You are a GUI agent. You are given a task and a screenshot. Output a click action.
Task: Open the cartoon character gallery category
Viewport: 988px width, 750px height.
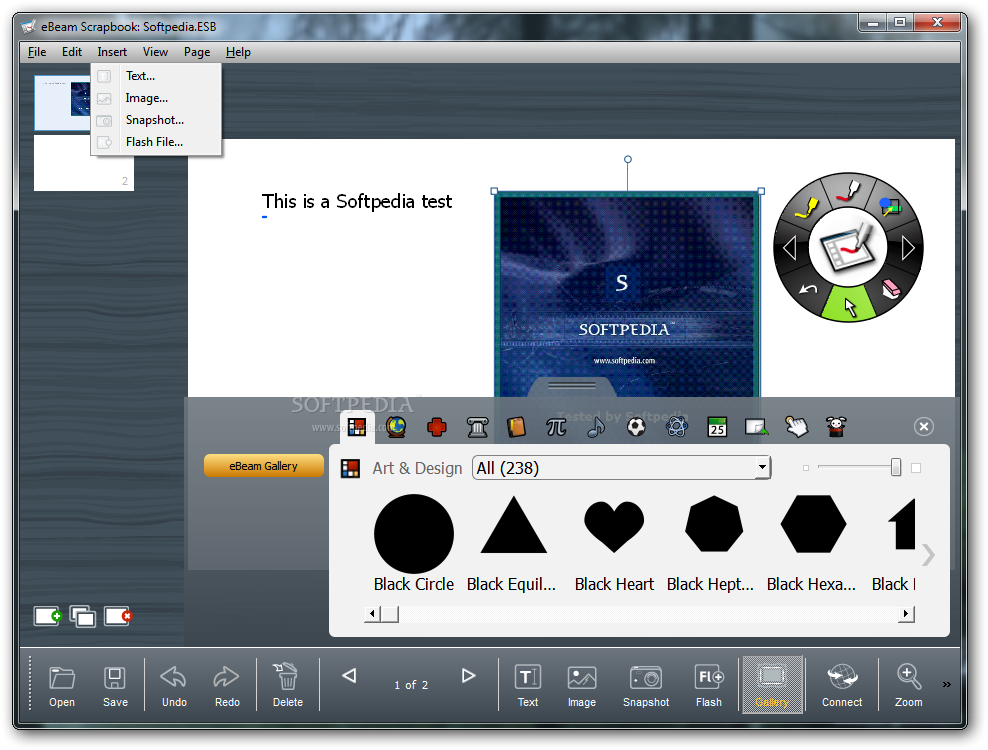[x=836, y=427]
